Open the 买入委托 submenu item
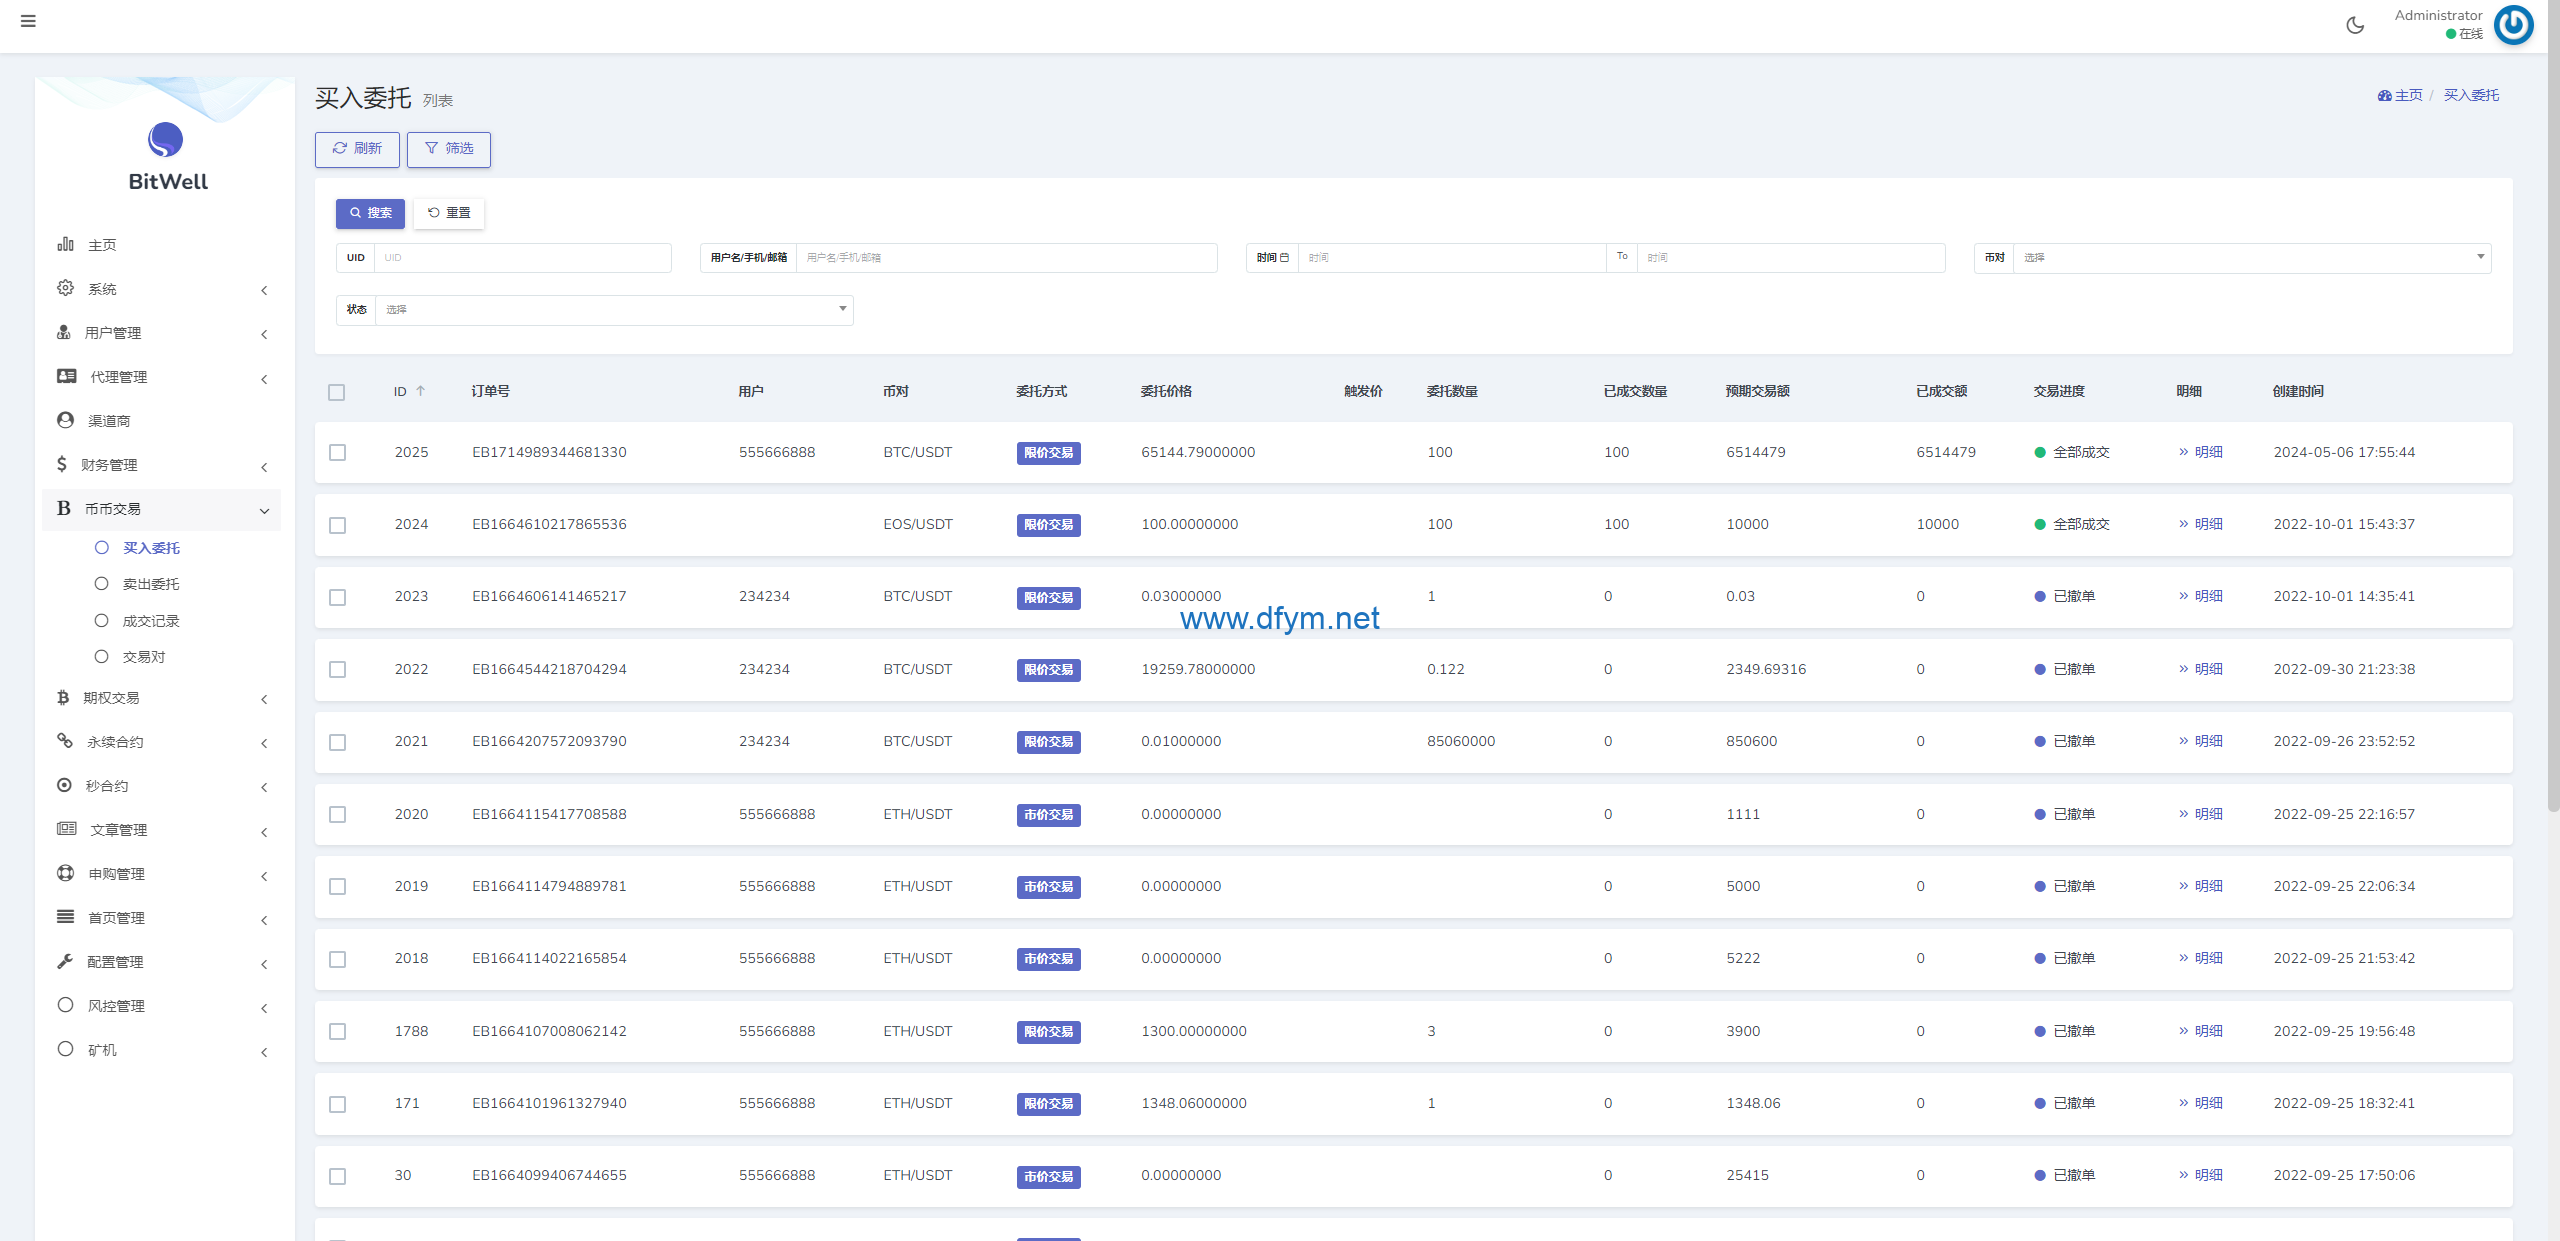Image resolution: width=2560 pixels, height=1241 pixels. pos(151,548)
